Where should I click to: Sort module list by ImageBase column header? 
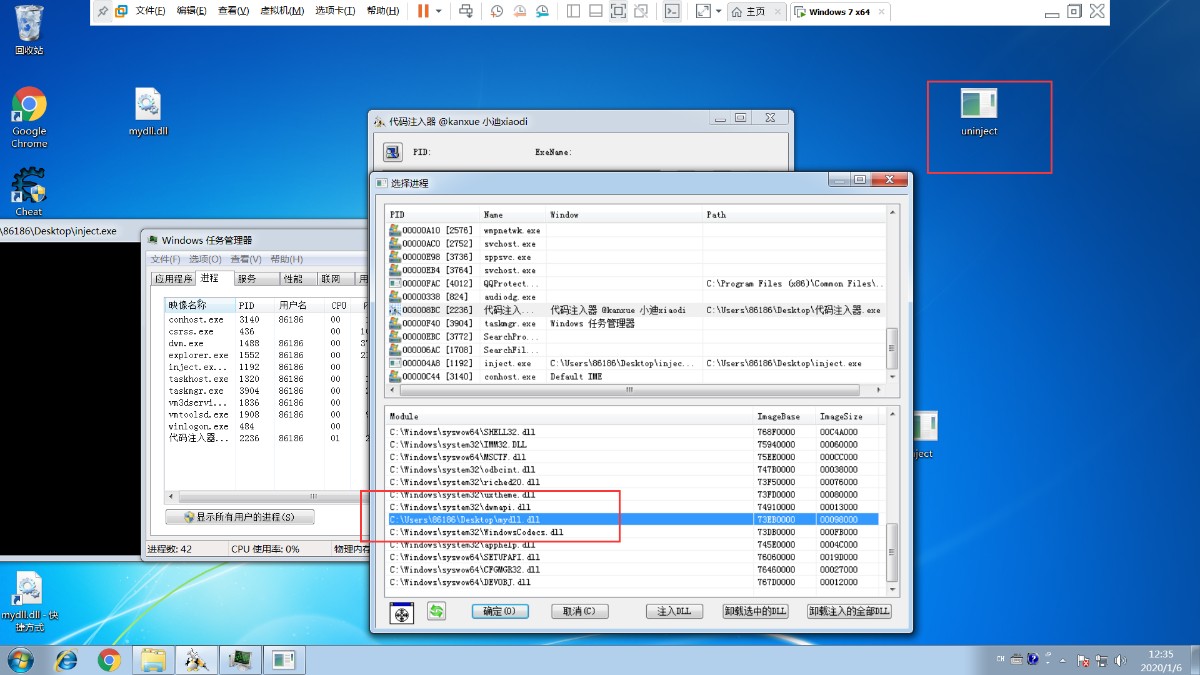(785, 416)
